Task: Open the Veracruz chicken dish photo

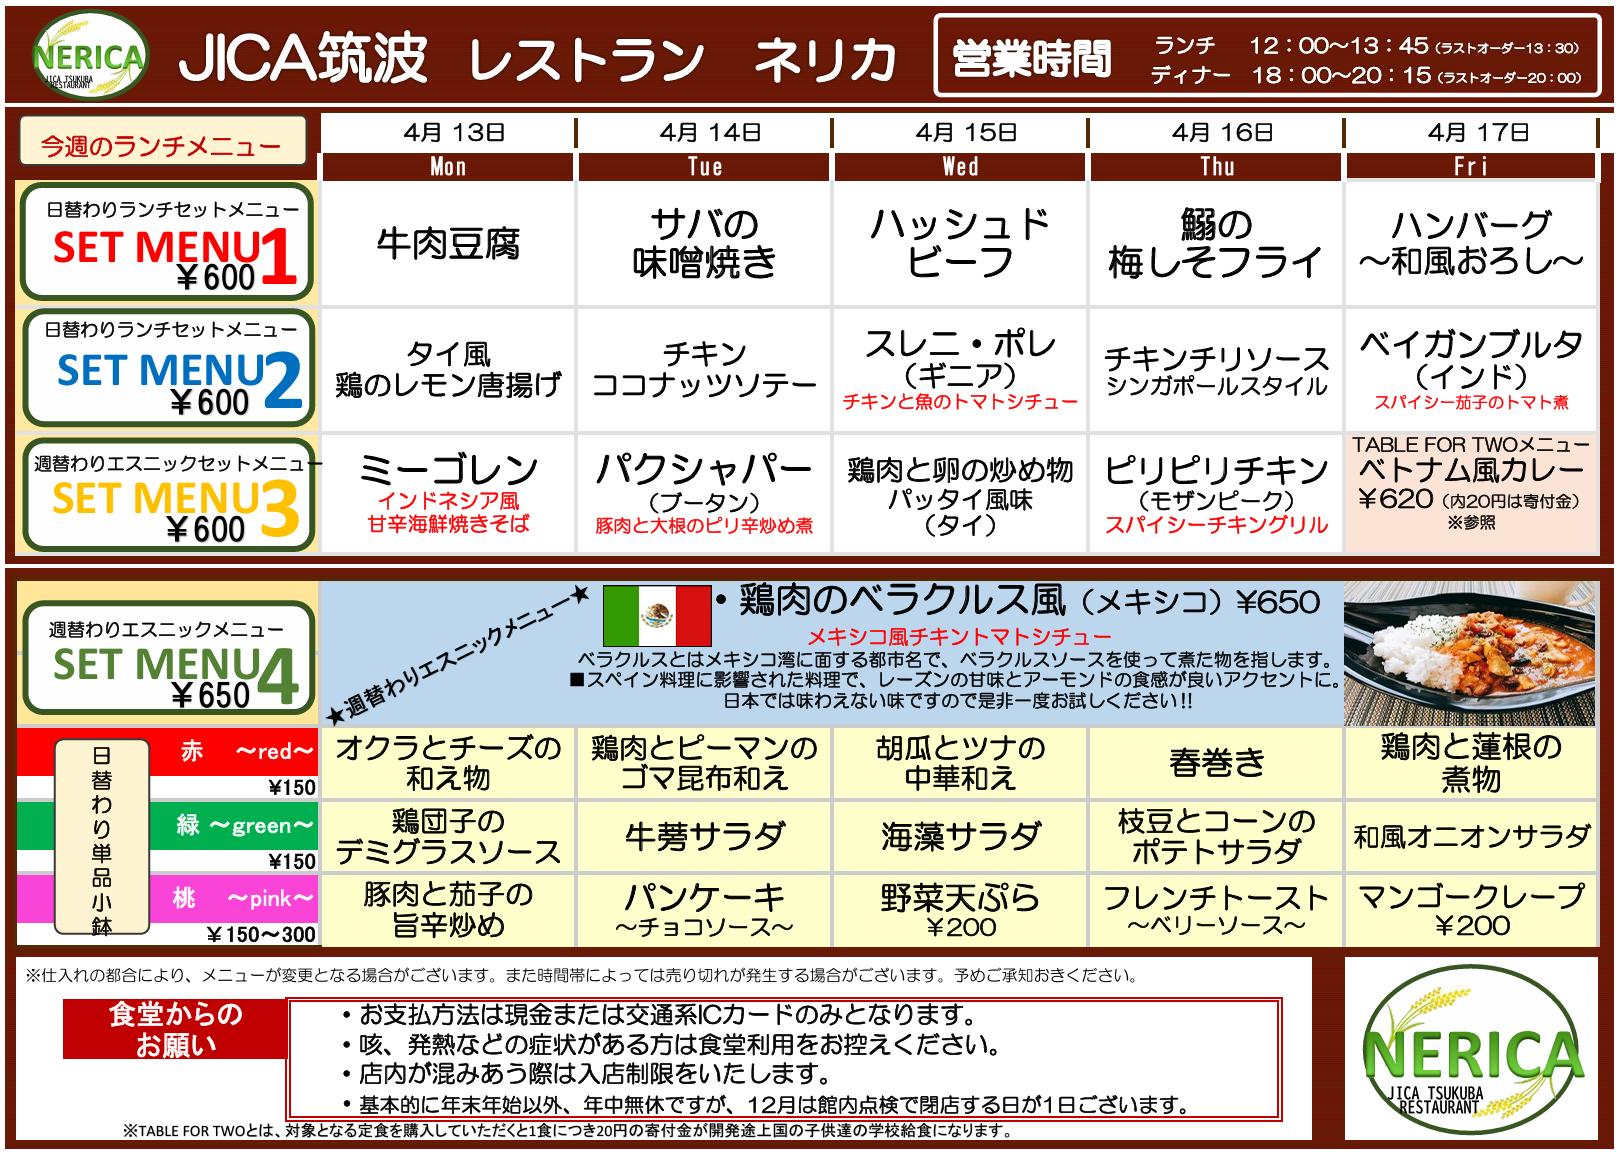Action: click(x=1470, y=654)
